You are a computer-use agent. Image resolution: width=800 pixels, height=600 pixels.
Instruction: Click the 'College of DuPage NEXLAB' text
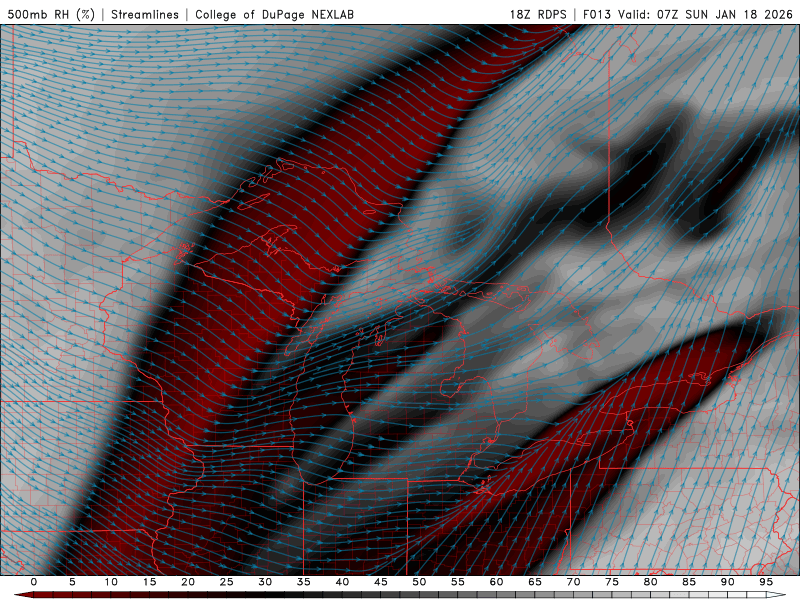click(274, 14)
